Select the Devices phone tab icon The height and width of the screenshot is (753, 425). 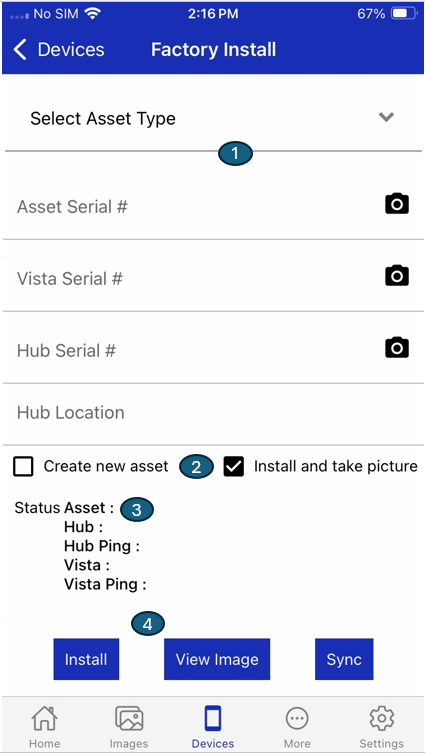coord(213,719)
